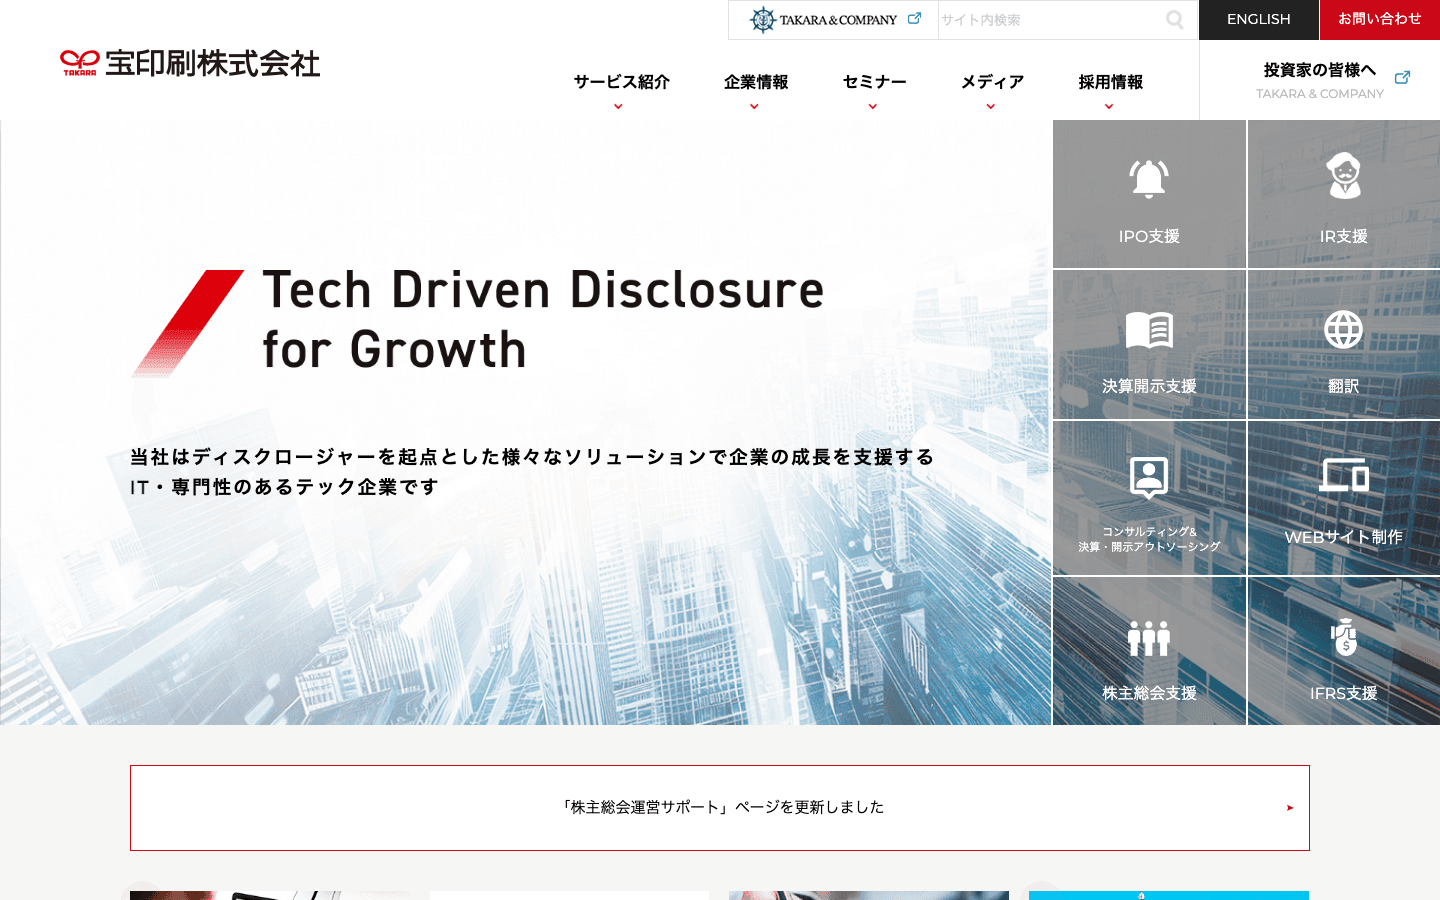Click the コンサルティング presenter icon
1440x900 pixels.
pyautogui.click(x=1149, y=477)
